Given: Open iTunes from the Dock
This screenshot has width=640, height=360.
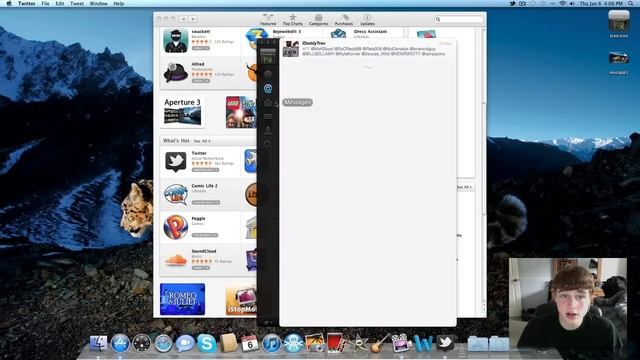Looking at the screenshot, I should tap(271, 343).
